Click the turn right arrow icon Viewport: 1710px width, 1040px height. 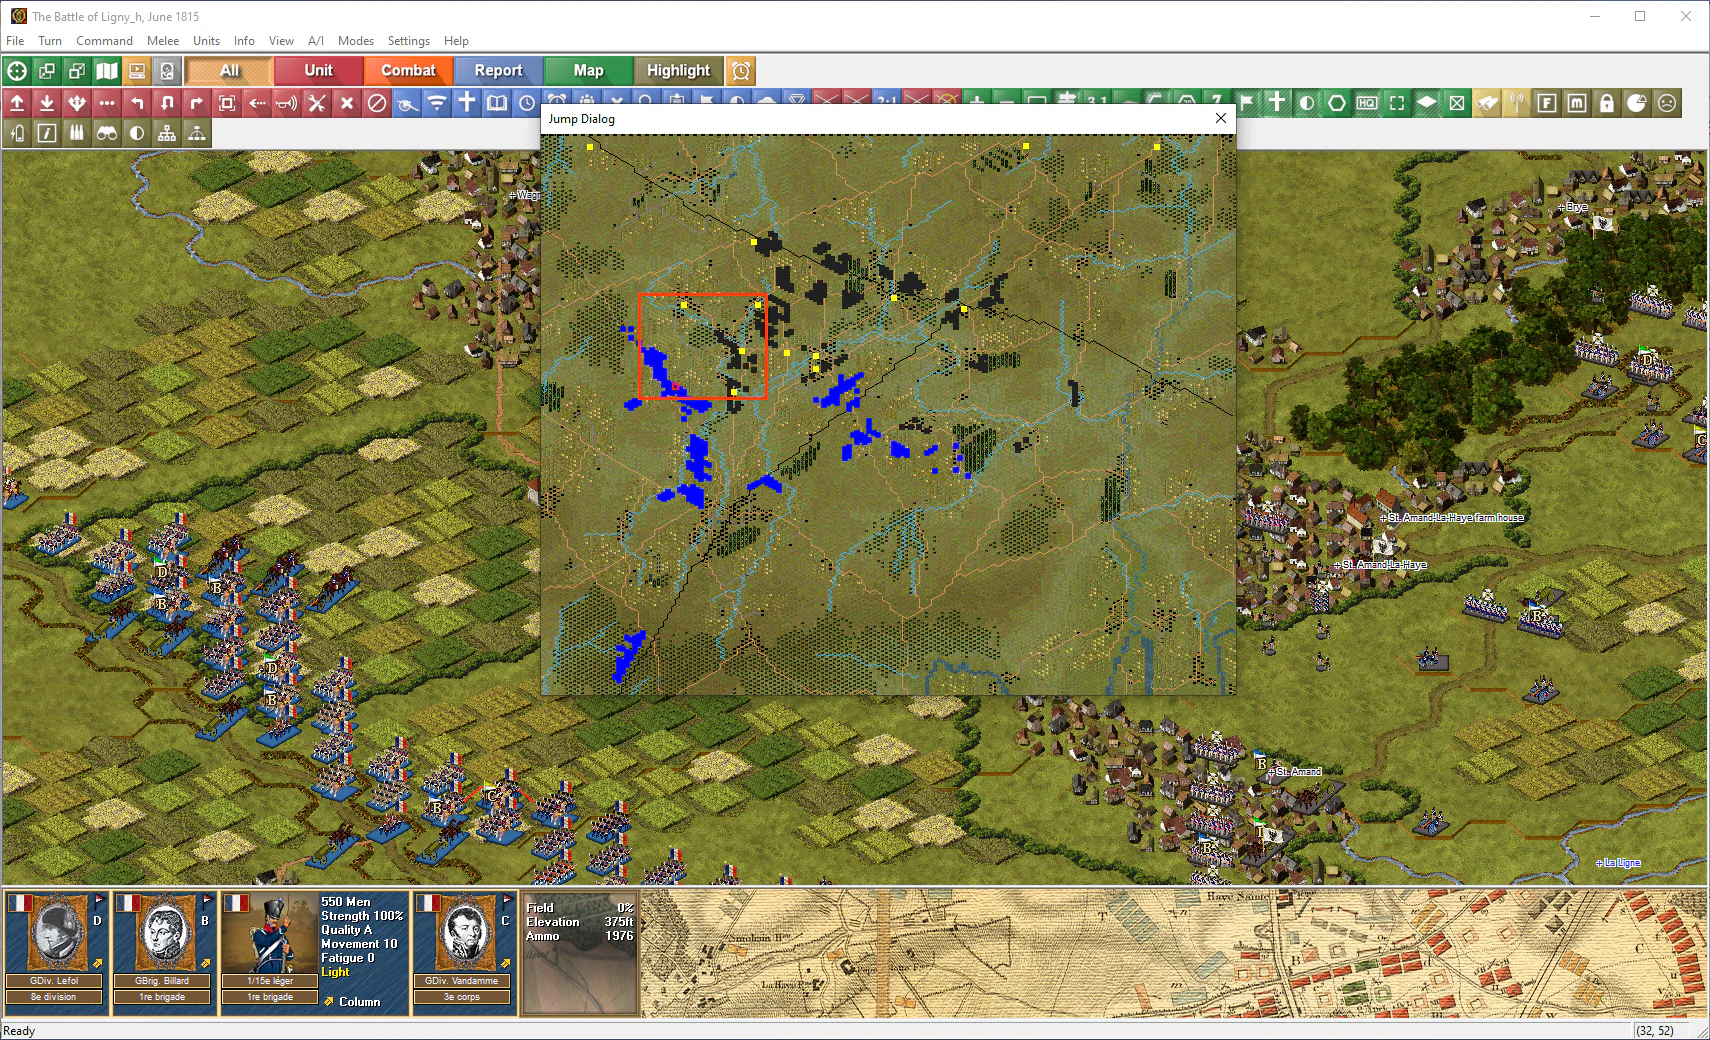tap(197, 103)
